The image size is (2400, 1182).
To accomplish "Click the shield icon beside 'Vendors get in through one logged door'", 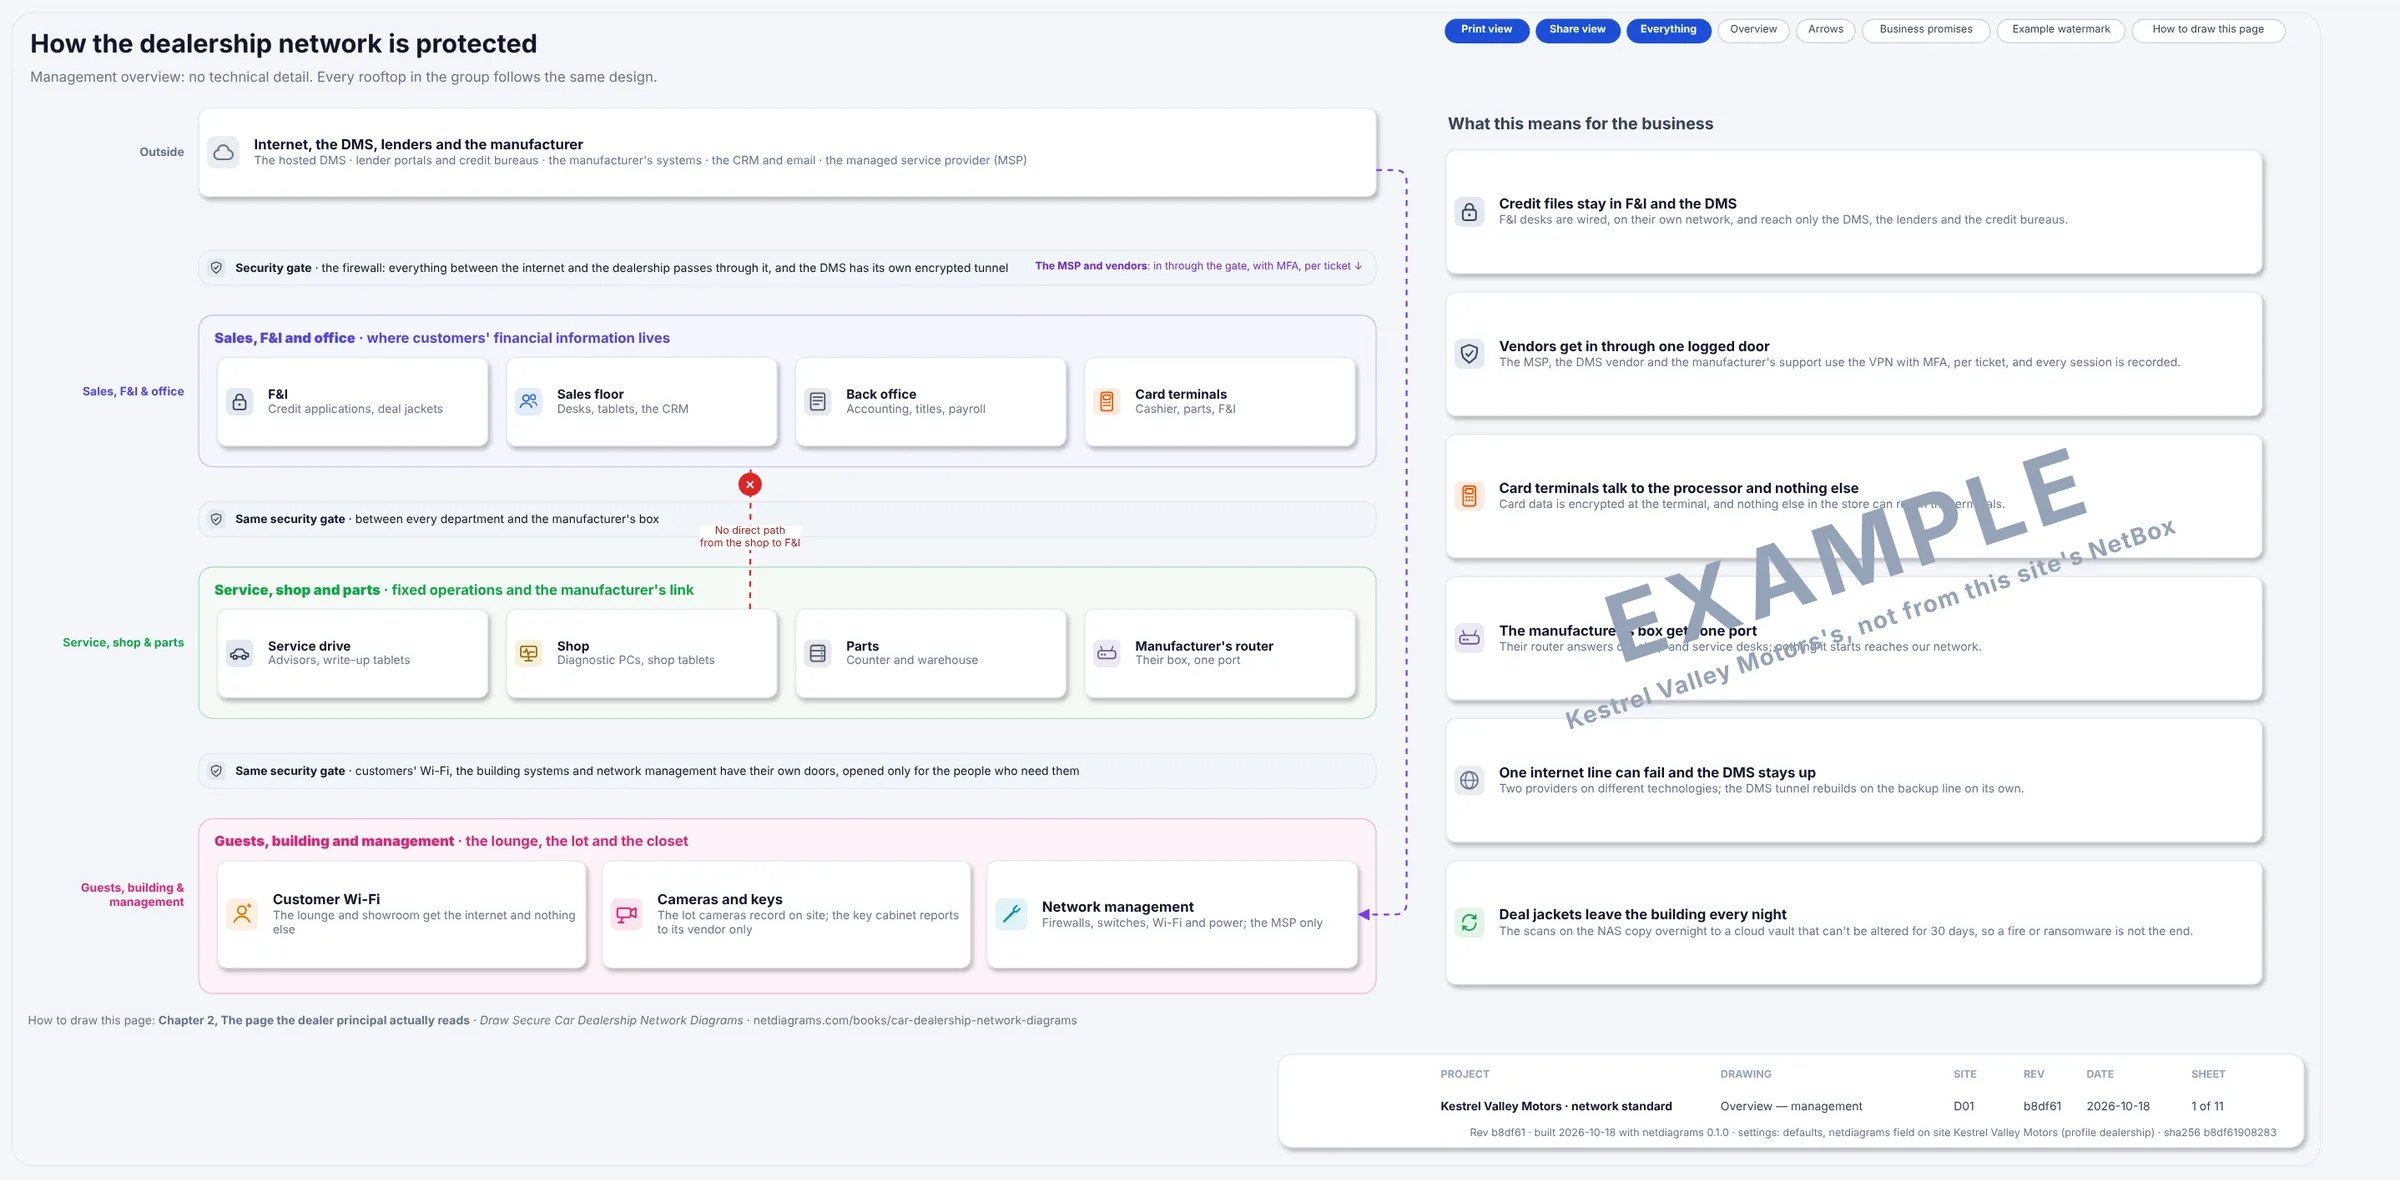I will pyautogui.click(x=1469, y=354).
